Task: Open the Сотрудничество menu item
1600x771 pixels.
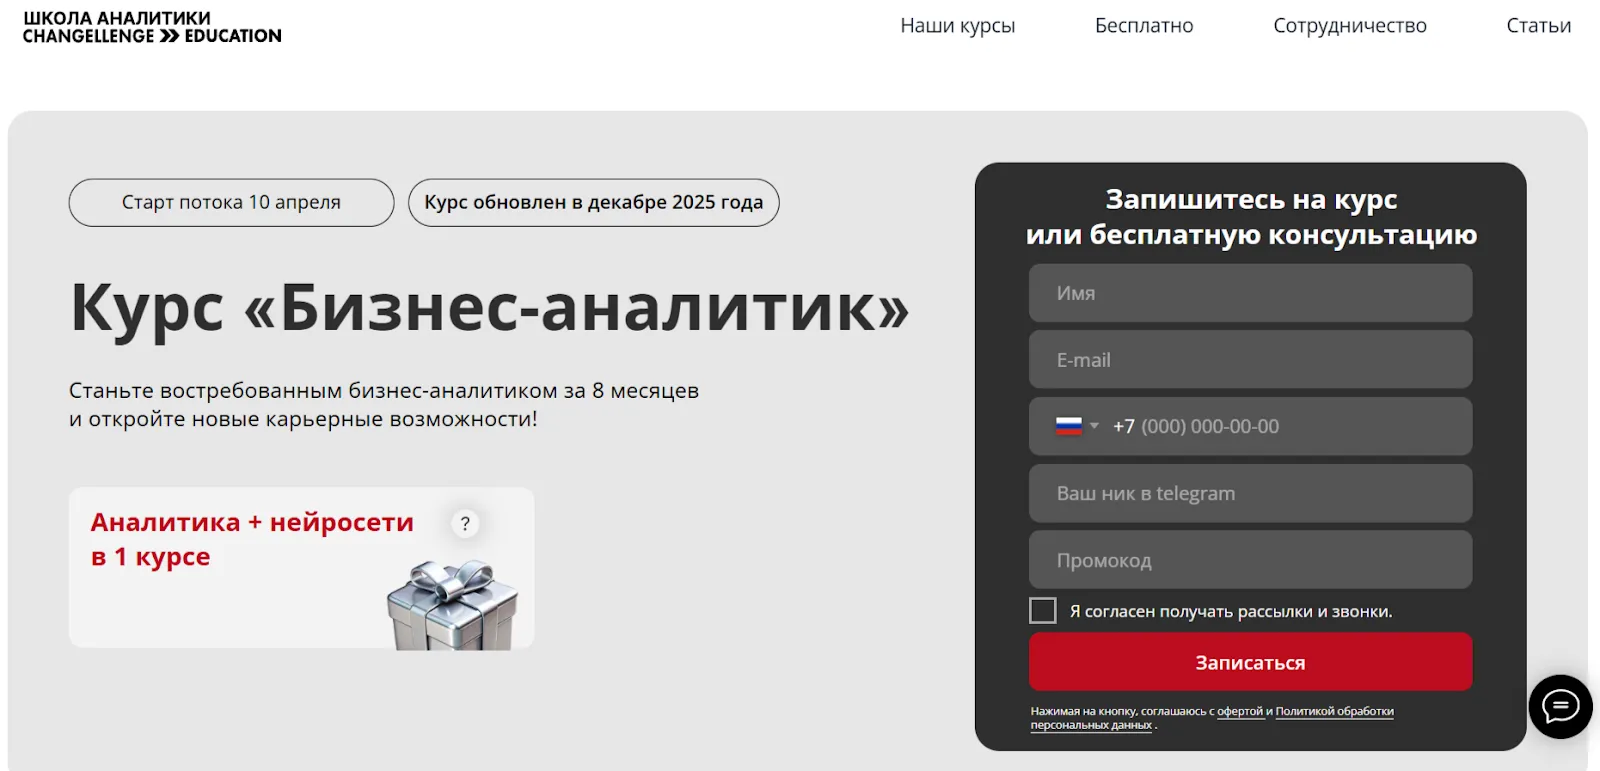Action: 1350,26
